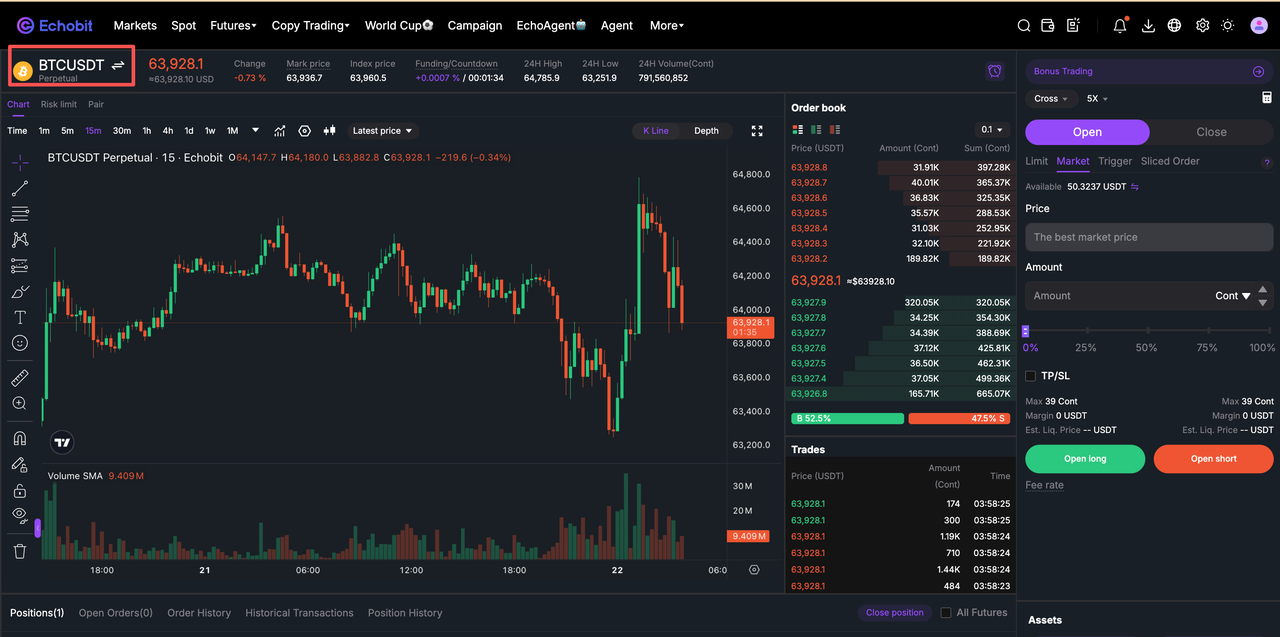Open chart settings hexagon icon
This screenshot has height=637, width=1280.
click(x=305, y=131)
